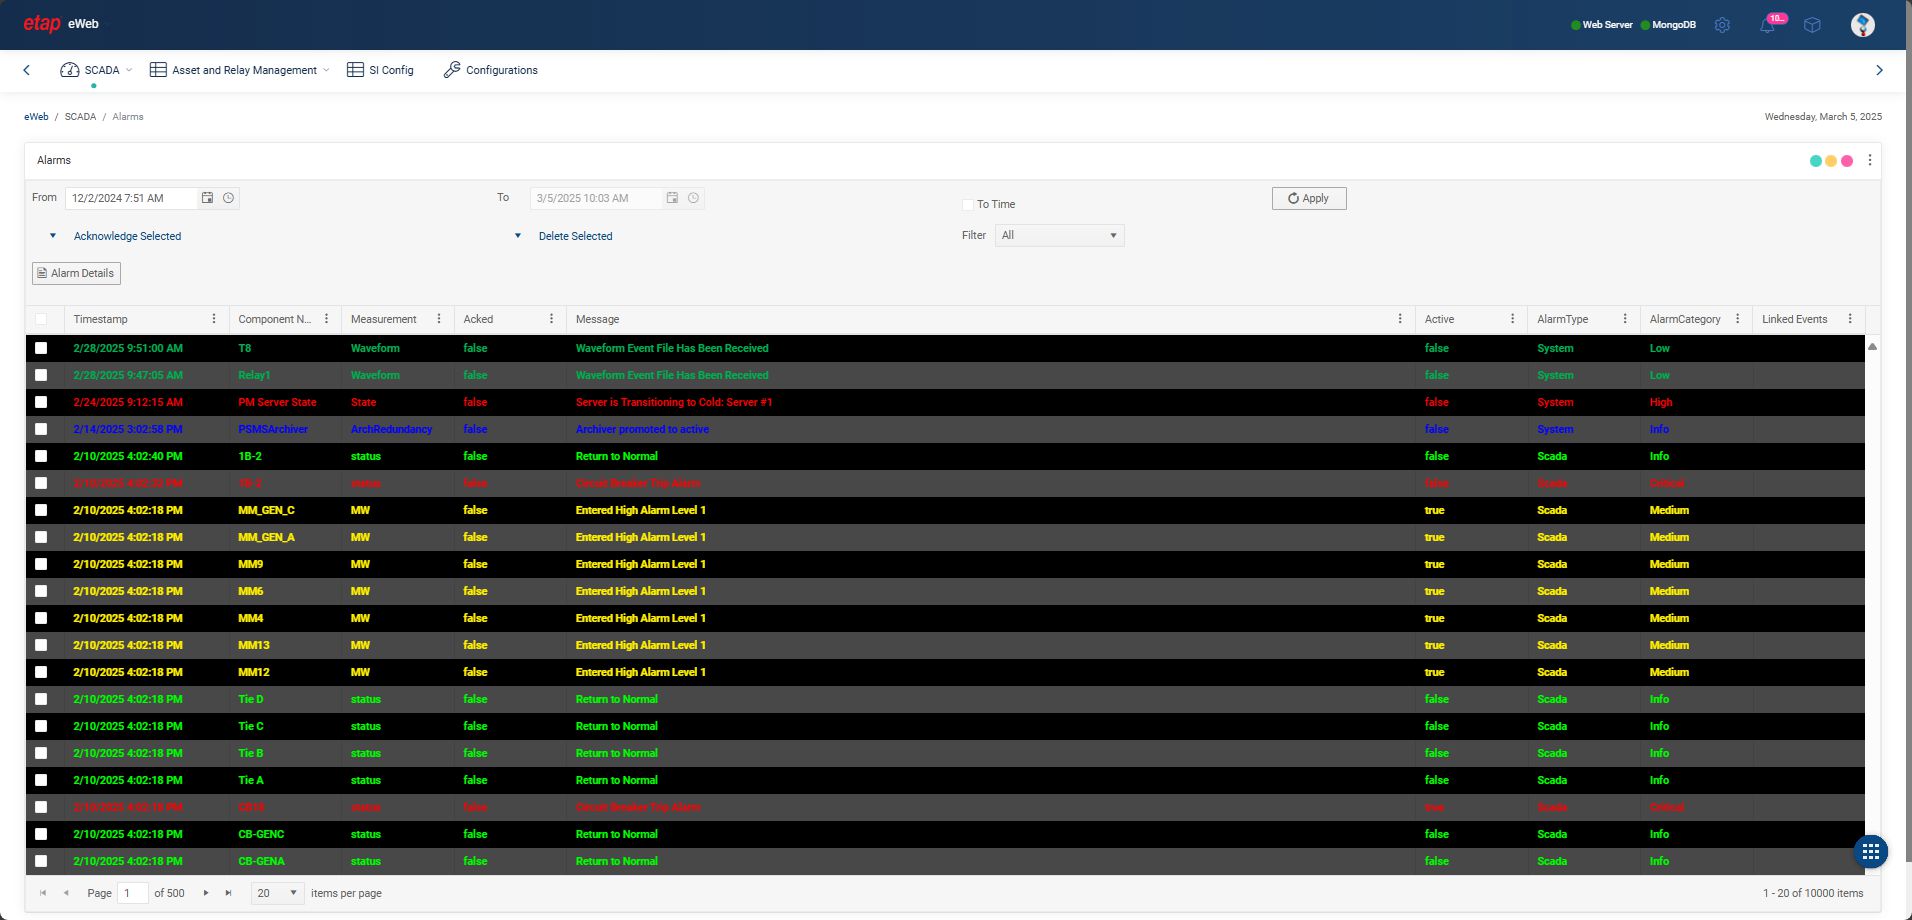1912x920 pixels.
Task: Check the PM Server State alarm row
Action: tap(41, 402)
